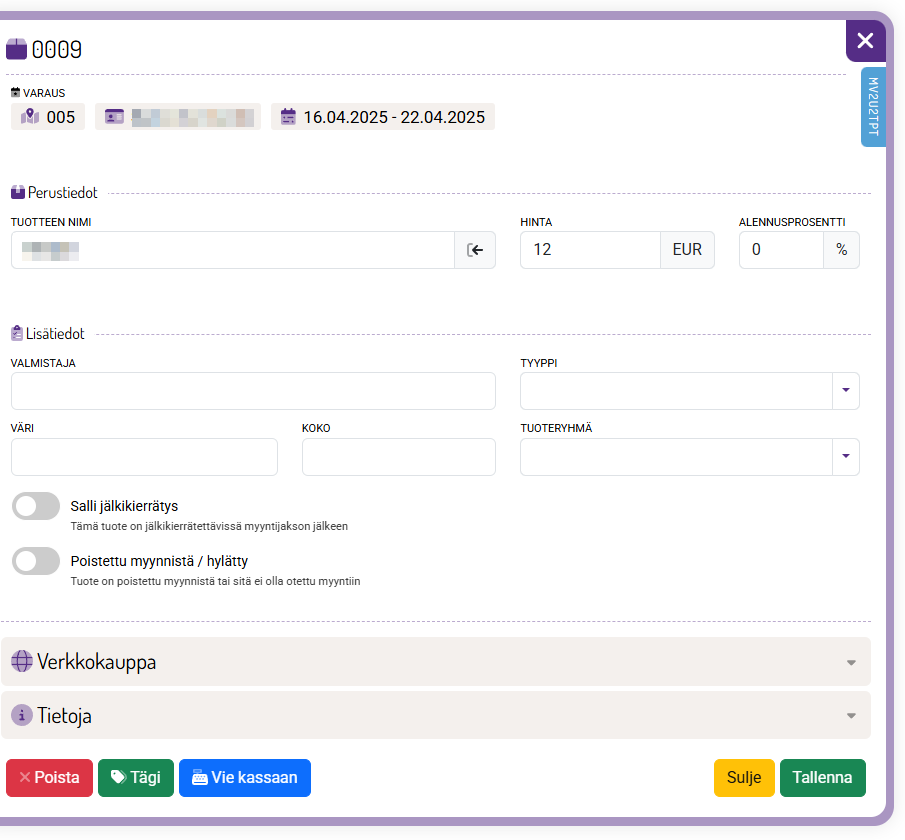Click into the Valmistaja input field

click(x=253, y=391)
